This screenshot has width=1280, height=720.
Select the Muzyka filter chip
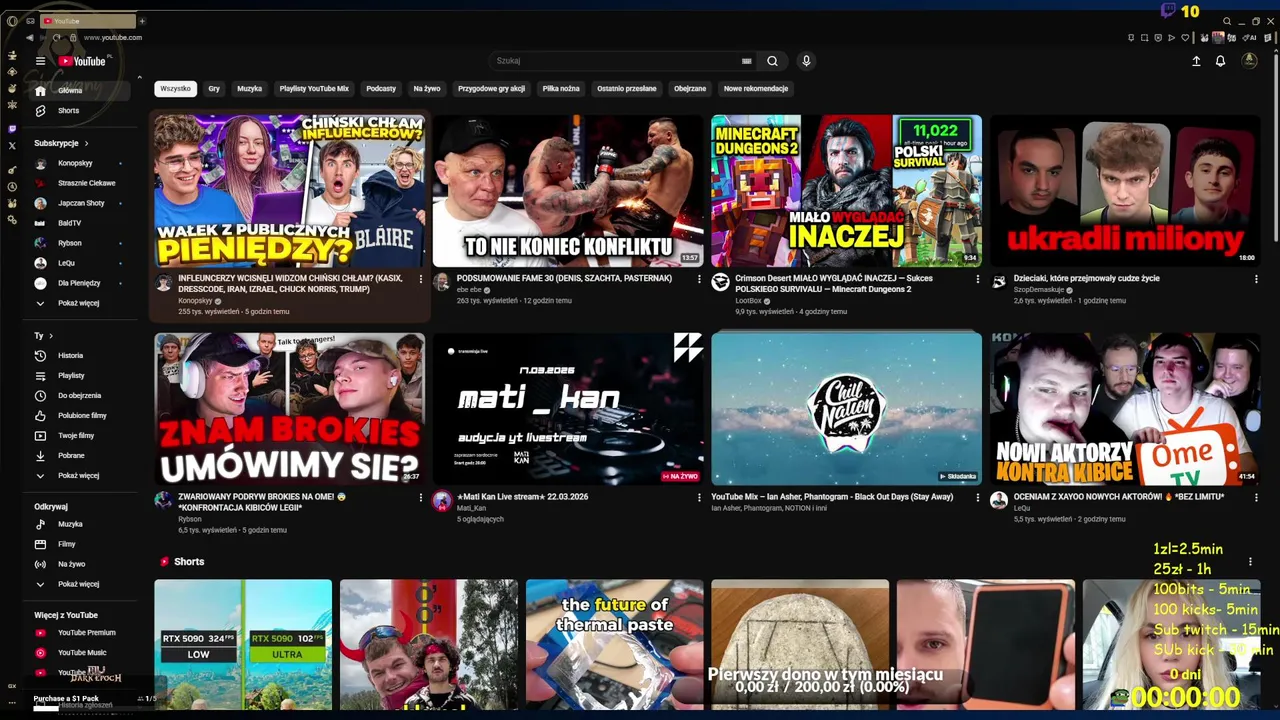[250, 89]
